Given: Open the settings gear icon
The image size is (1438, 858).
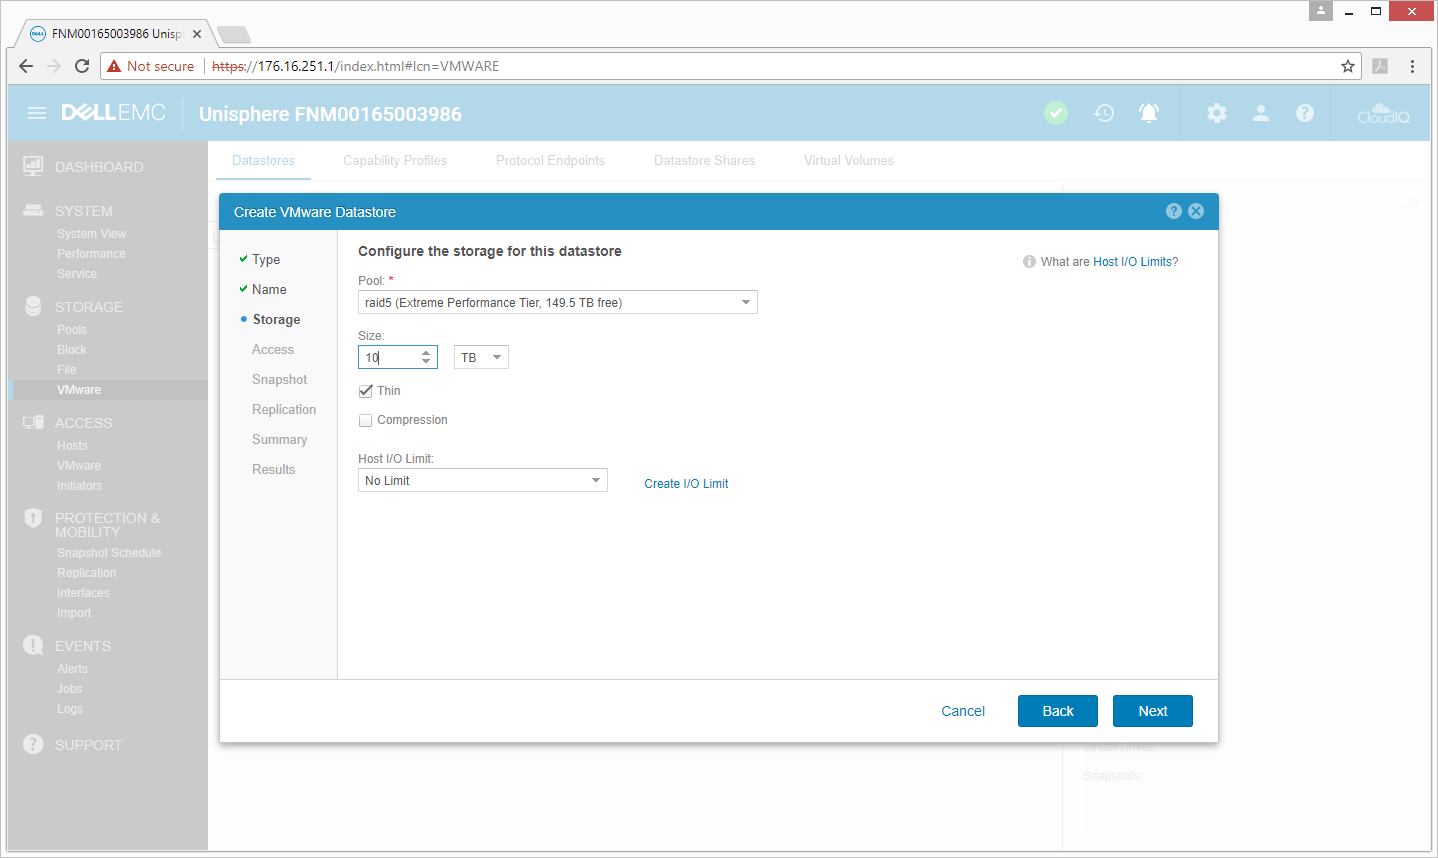Looking at the screenshot, I should (1217, 113).
